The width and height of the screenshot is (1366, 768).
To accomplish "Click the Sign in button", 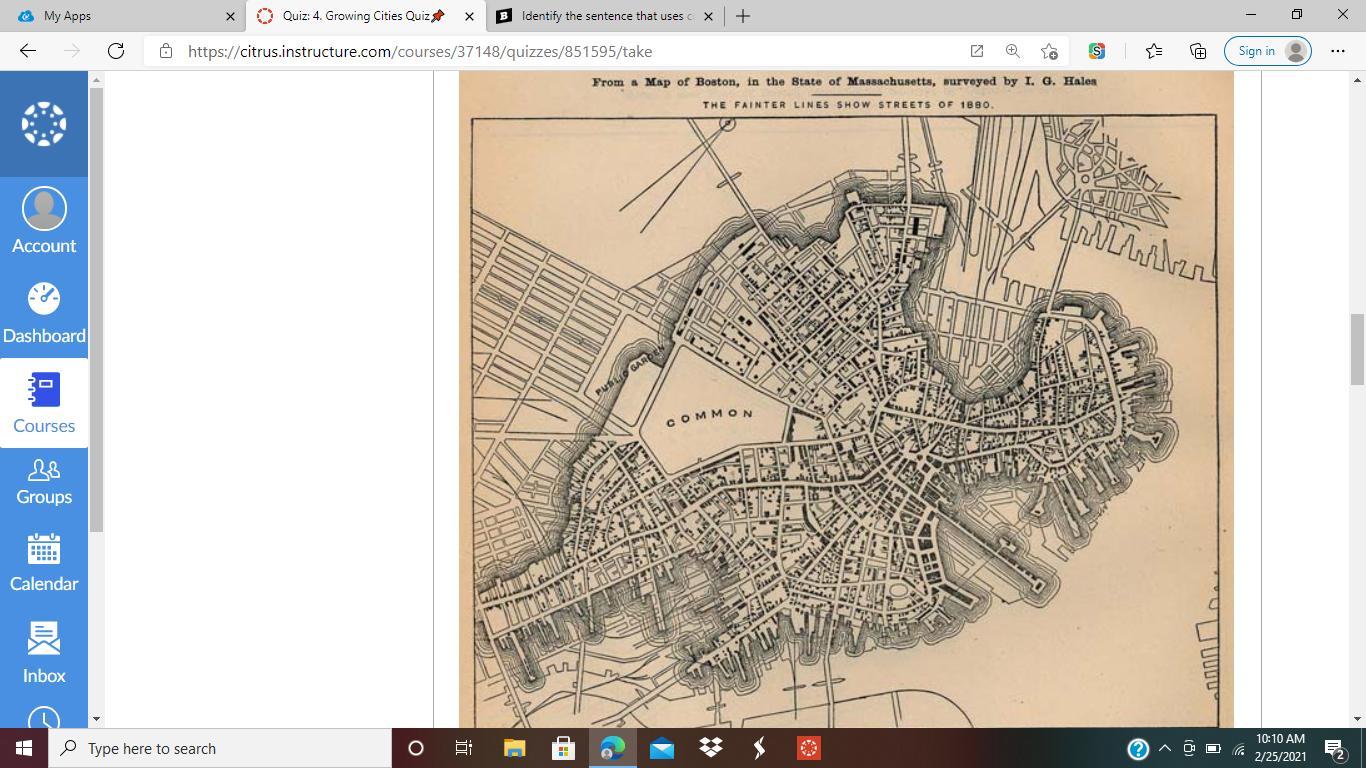I will tap(1267, 51).
